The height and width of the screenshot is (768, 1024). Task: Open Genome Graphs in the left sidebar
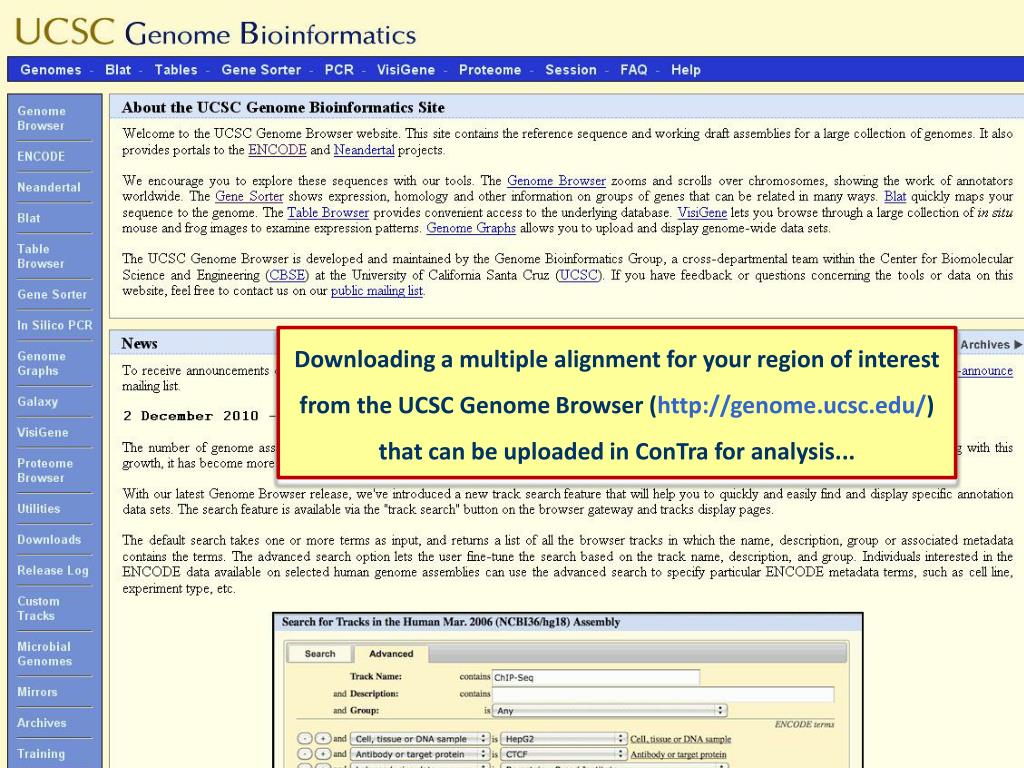[42, 363]
